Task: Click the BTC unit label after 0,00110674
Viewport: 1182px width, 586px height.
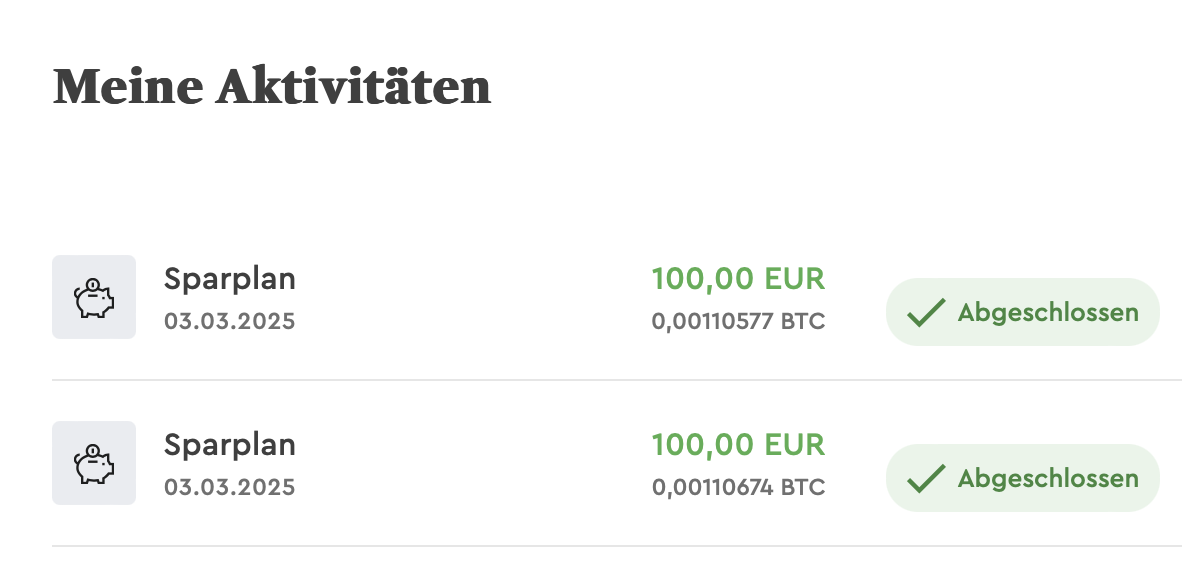Action: (x=803, y=488)
